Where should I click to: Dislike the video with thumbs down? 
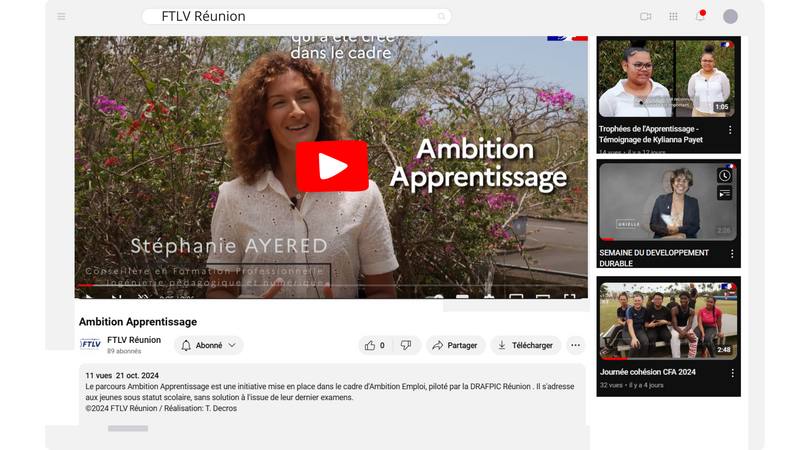(x=406, y=345)
